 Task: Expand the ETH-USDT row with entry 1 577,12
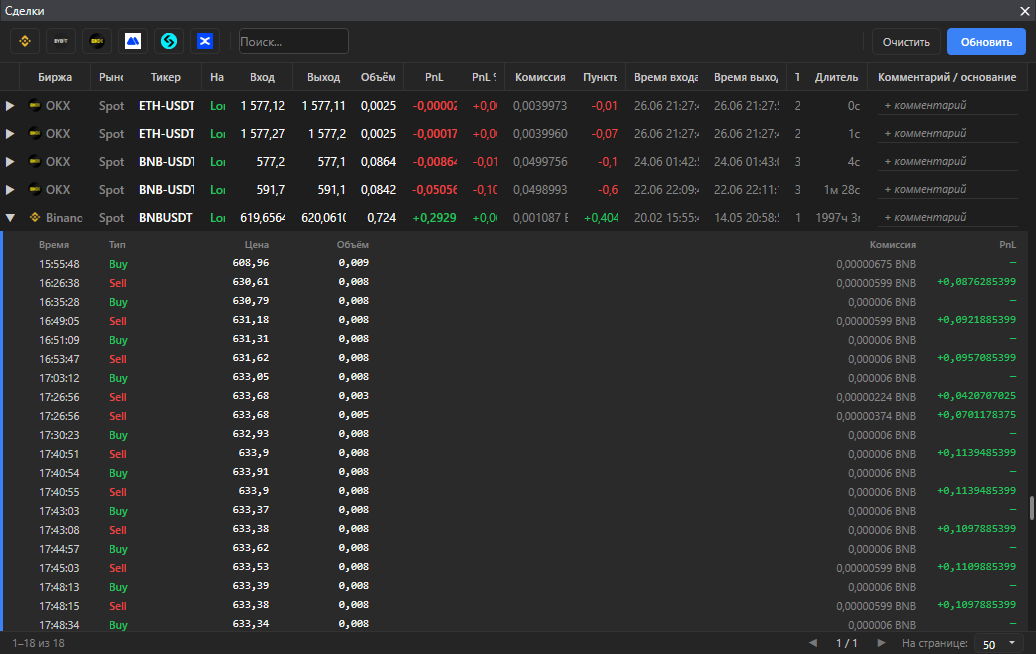(x=10, y=106)
